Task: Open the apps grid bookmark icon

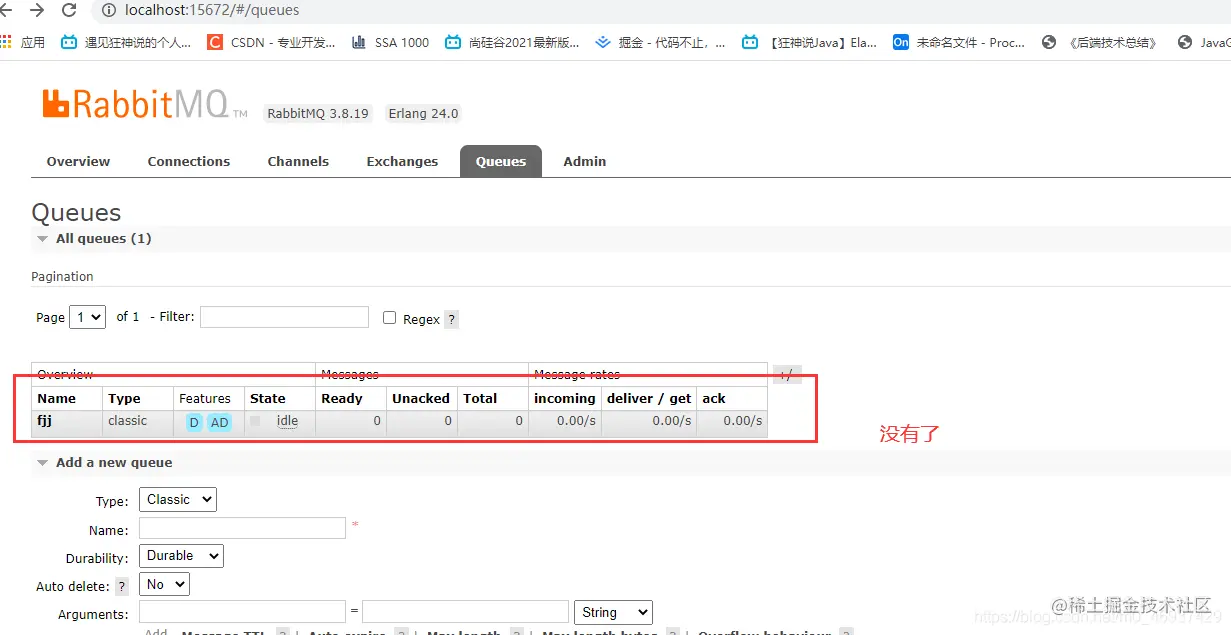Action: [6, 42]
